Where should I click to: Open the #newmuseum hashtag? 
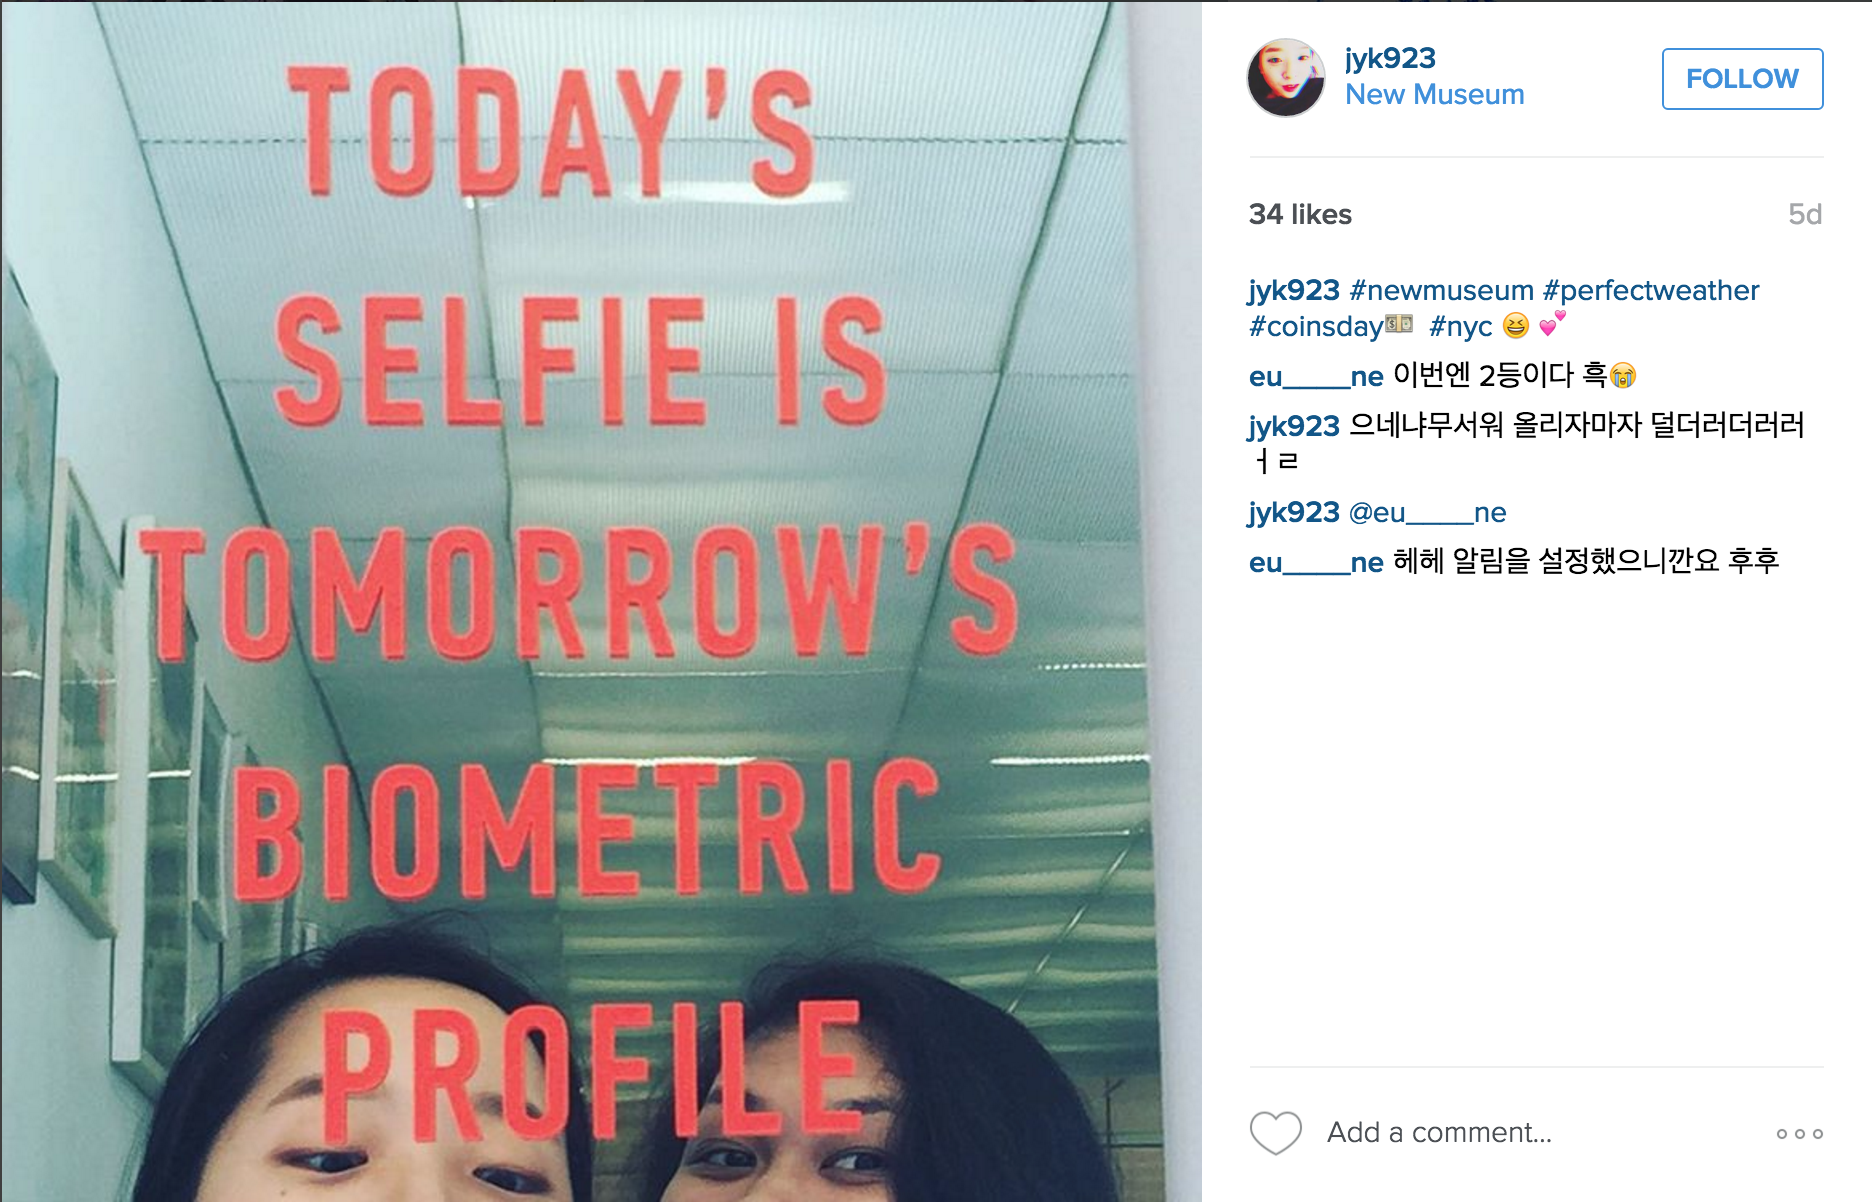1441,290
